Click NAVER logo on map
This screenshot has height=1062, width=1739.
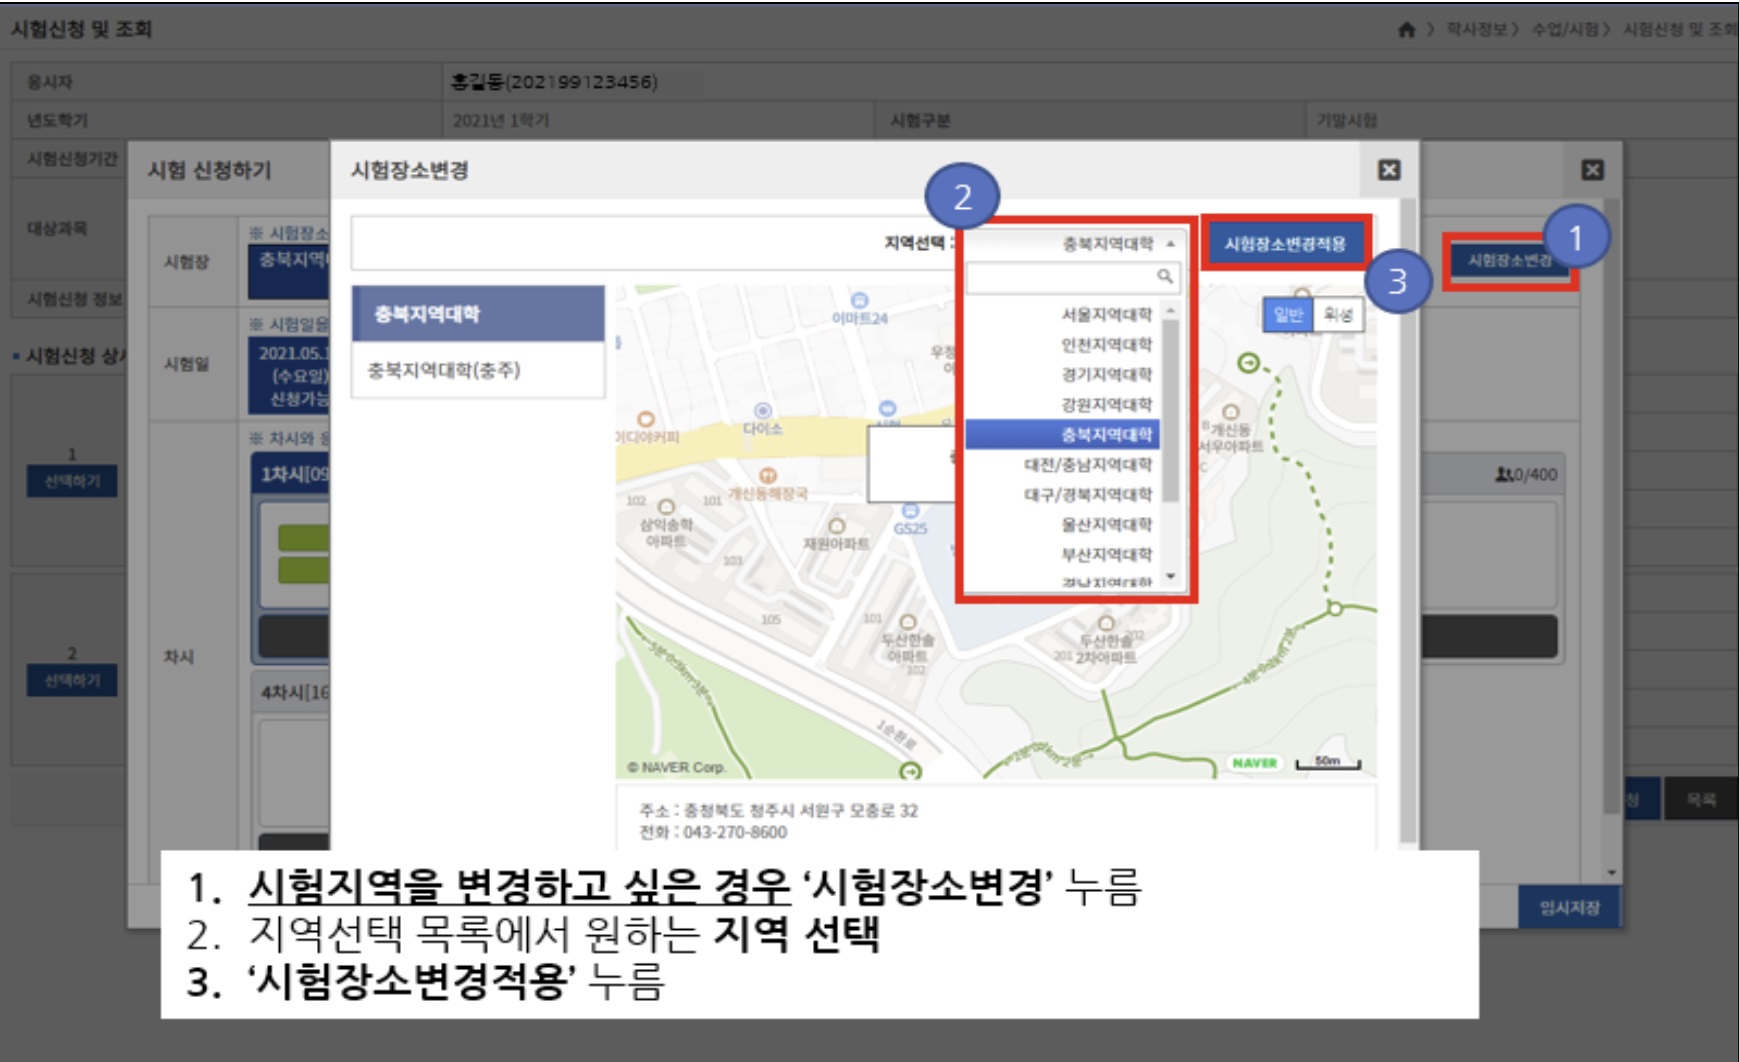pyautogui.click(x=1254, y=763)
